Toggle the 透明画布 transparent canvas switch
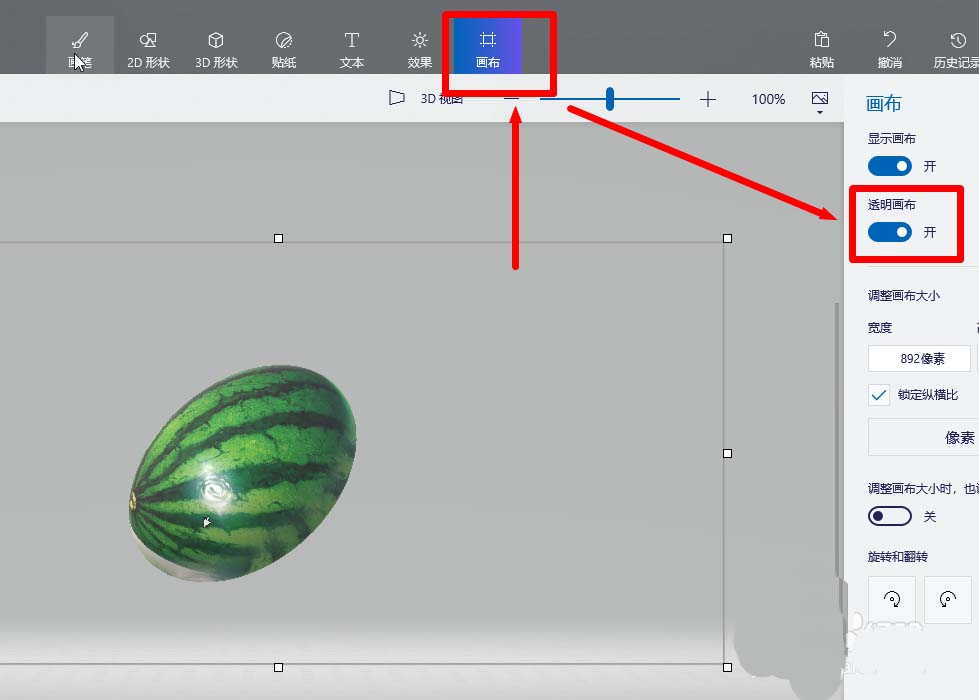Image resolution: width=979 pixels, height=700 pixels. coord(890,232)
